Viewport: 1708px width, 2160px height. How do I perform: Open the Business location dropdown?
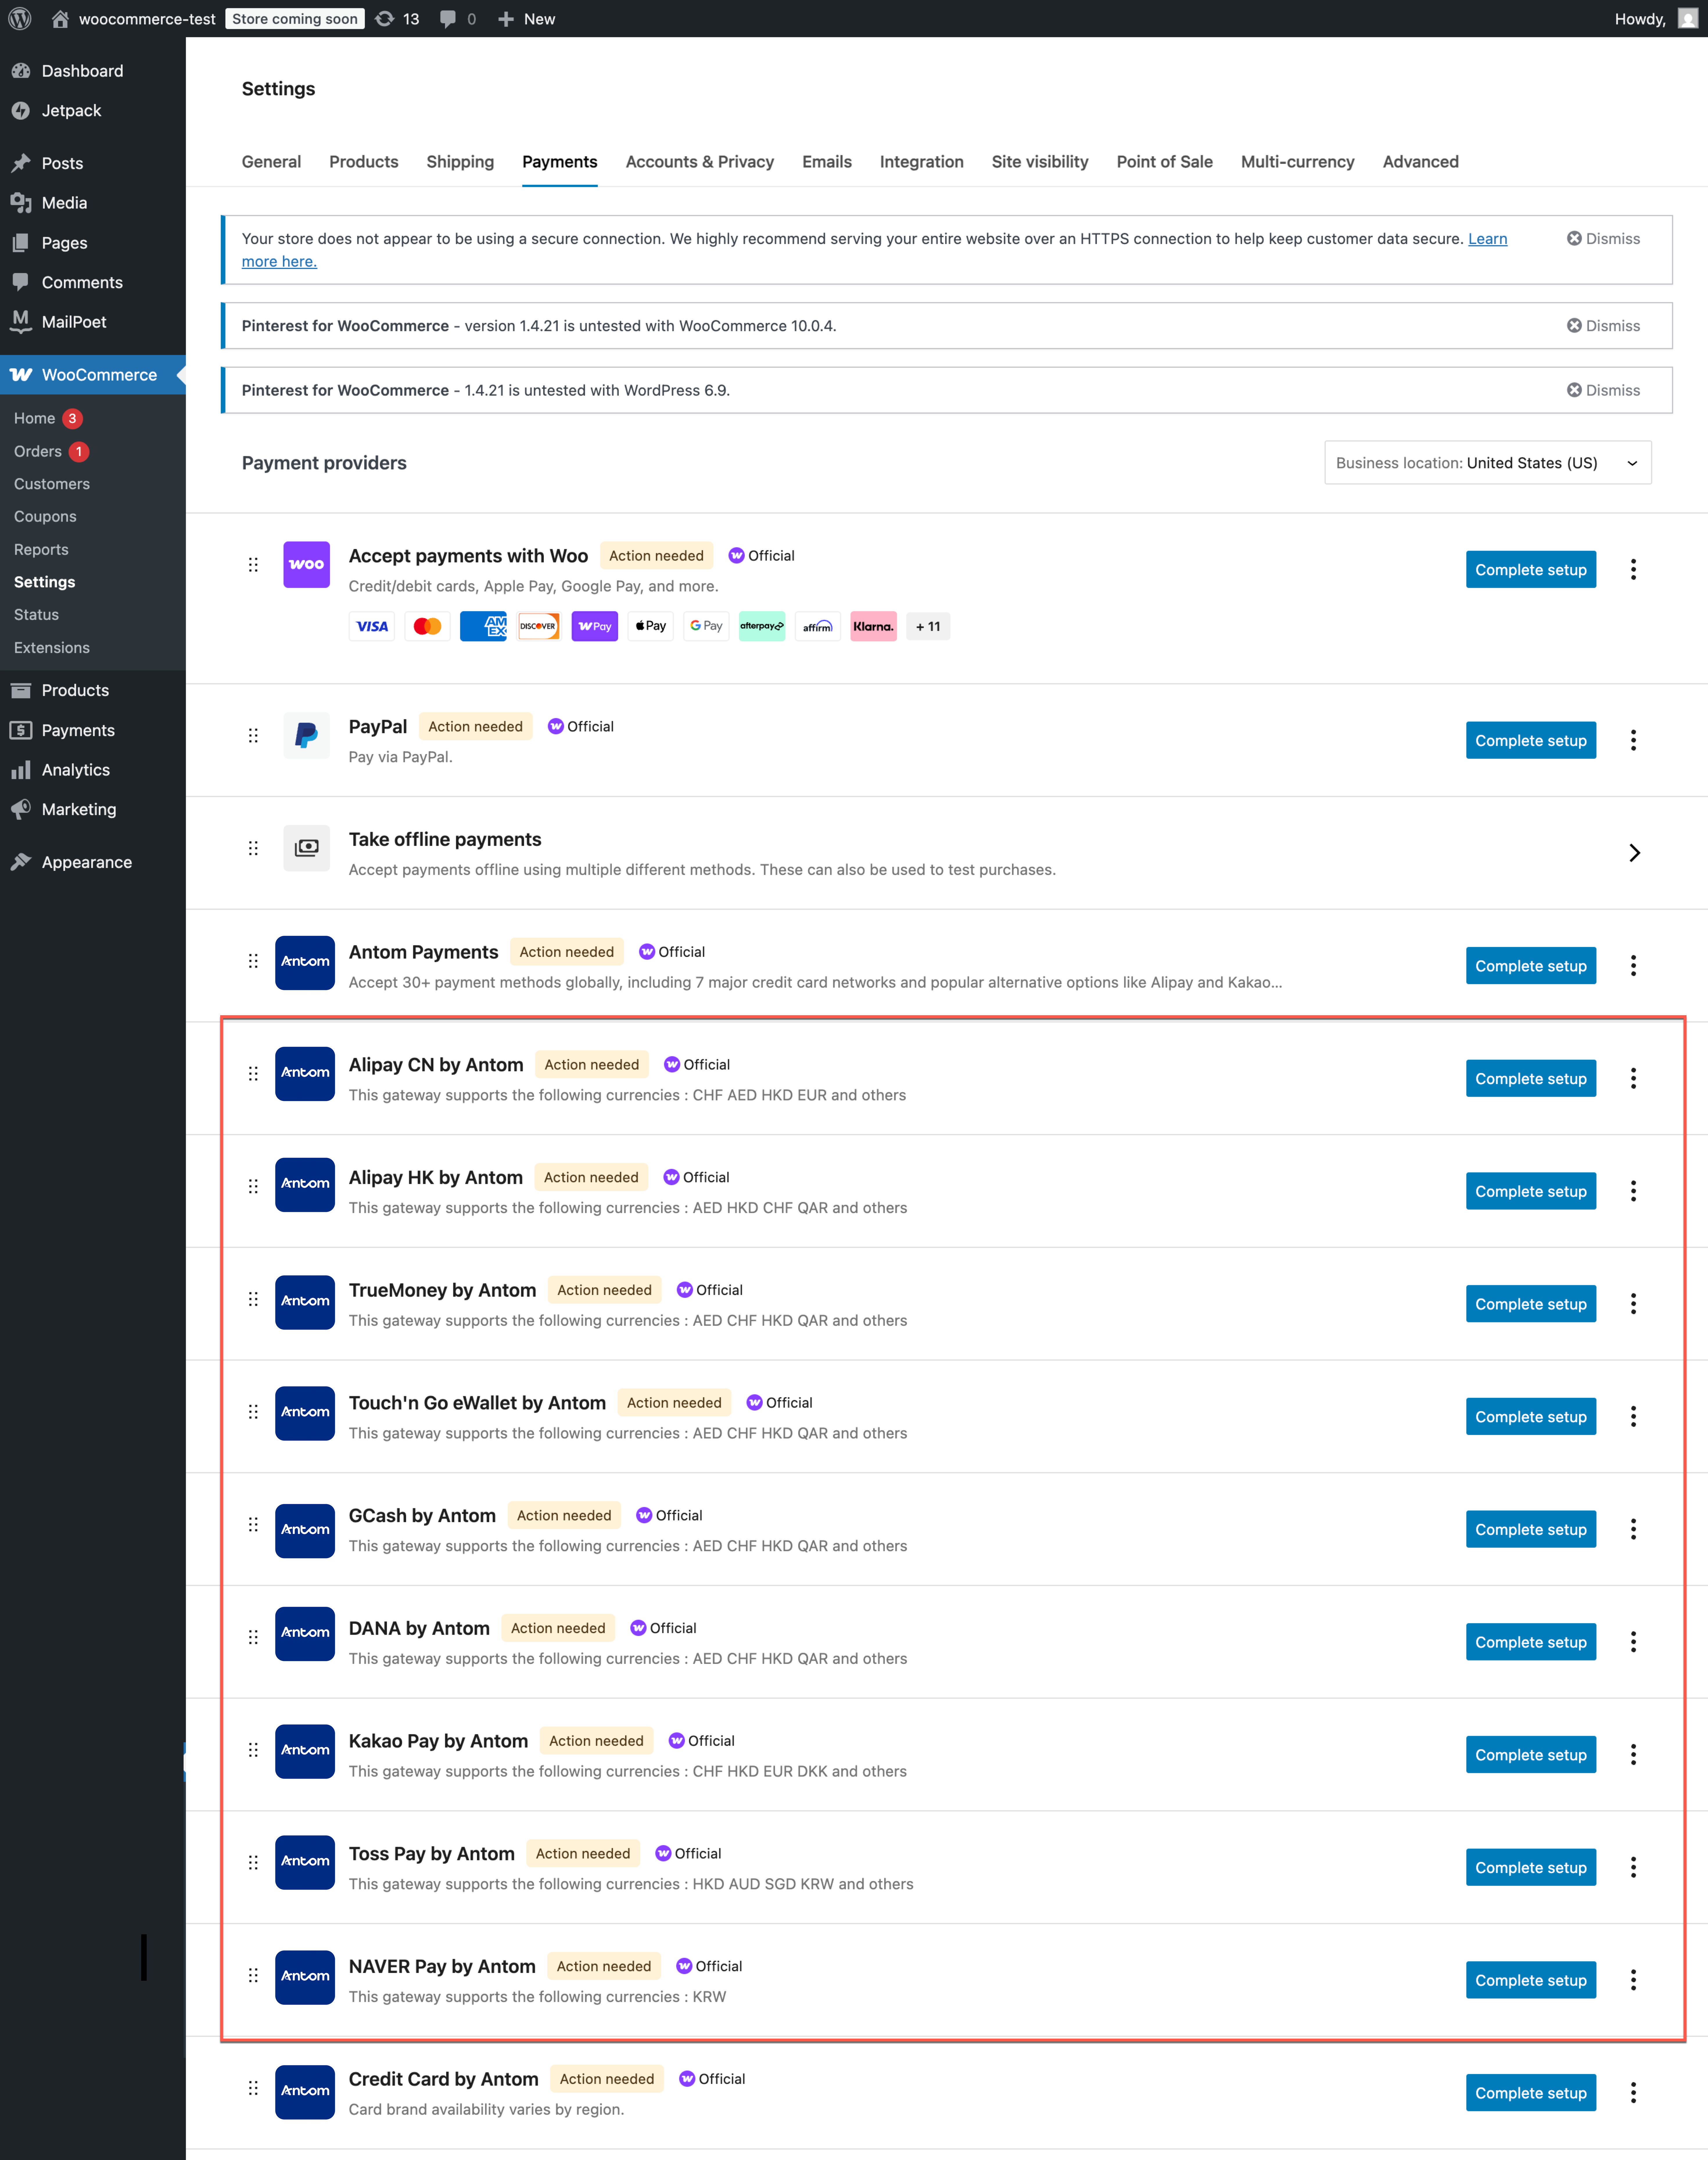tap(1488, 463)
